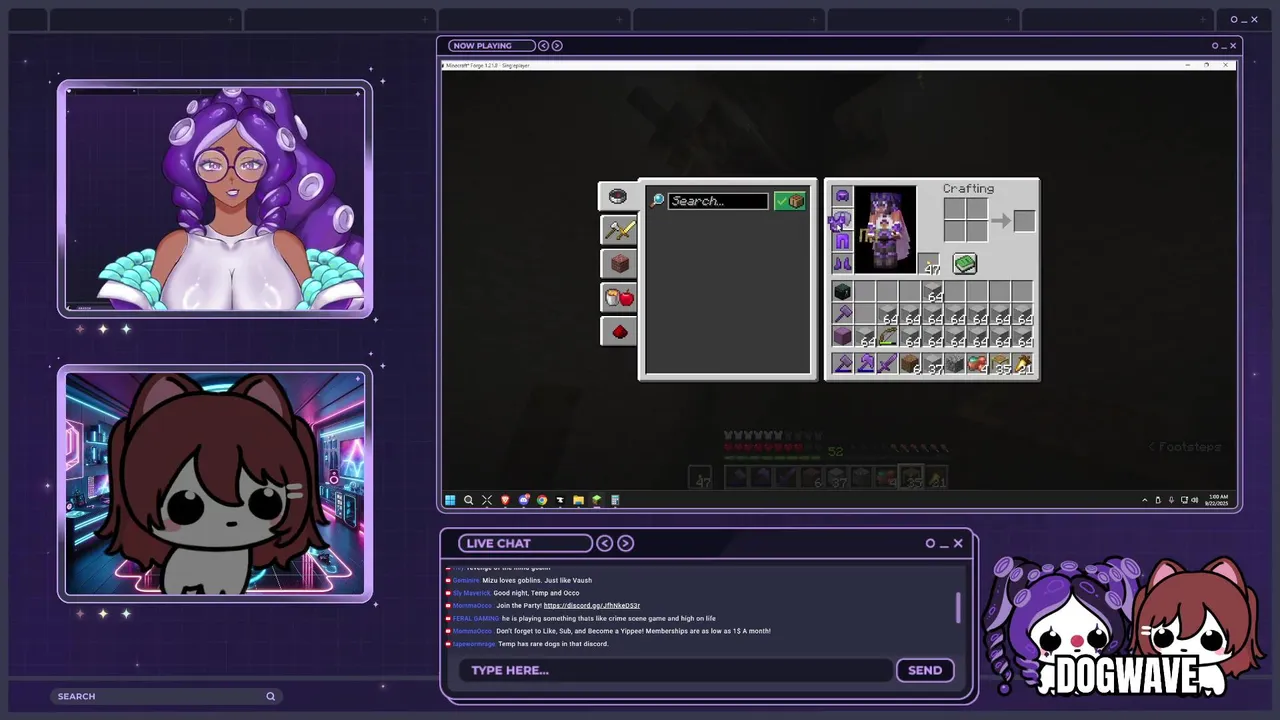Image resolution: width=1280 pixels, height=720 pixels.
Task: Click the offhand slot showing 47
Action: click(x=930, y=264)
